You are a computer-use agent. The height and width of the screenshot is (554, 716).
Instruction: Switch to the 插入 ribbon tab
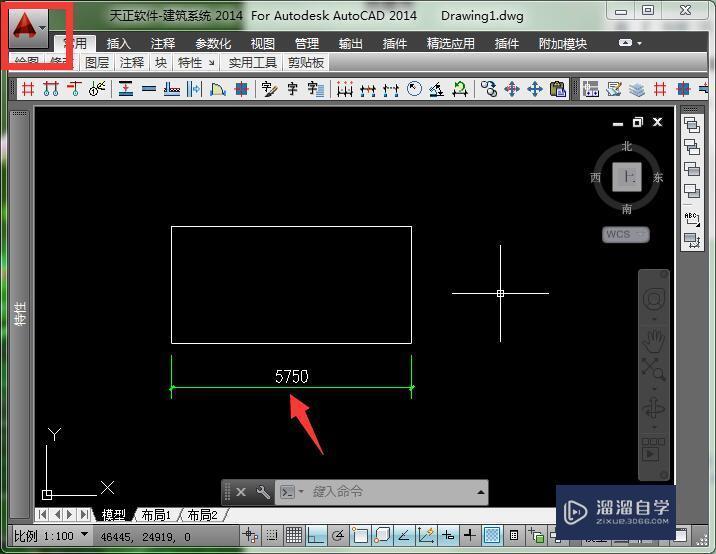(119, 43)
